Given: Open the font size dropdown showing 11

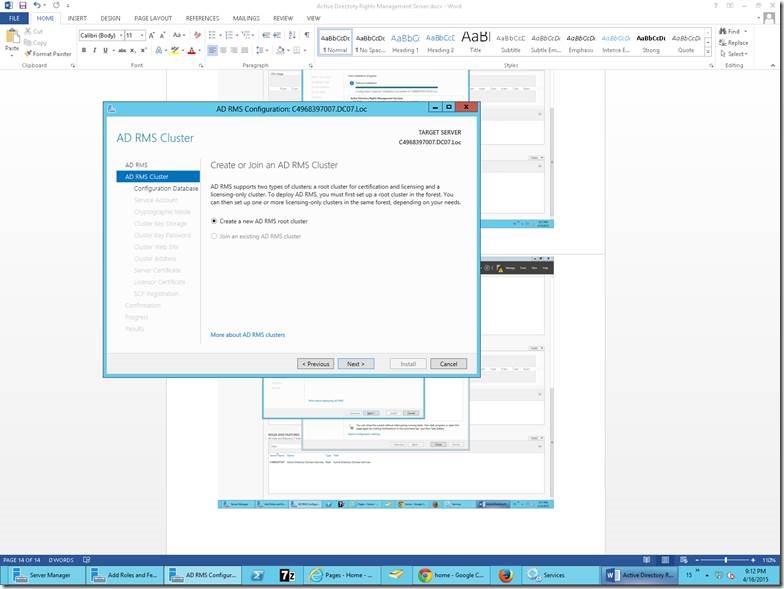Looking at the screenshot, I should pos(142,36).
